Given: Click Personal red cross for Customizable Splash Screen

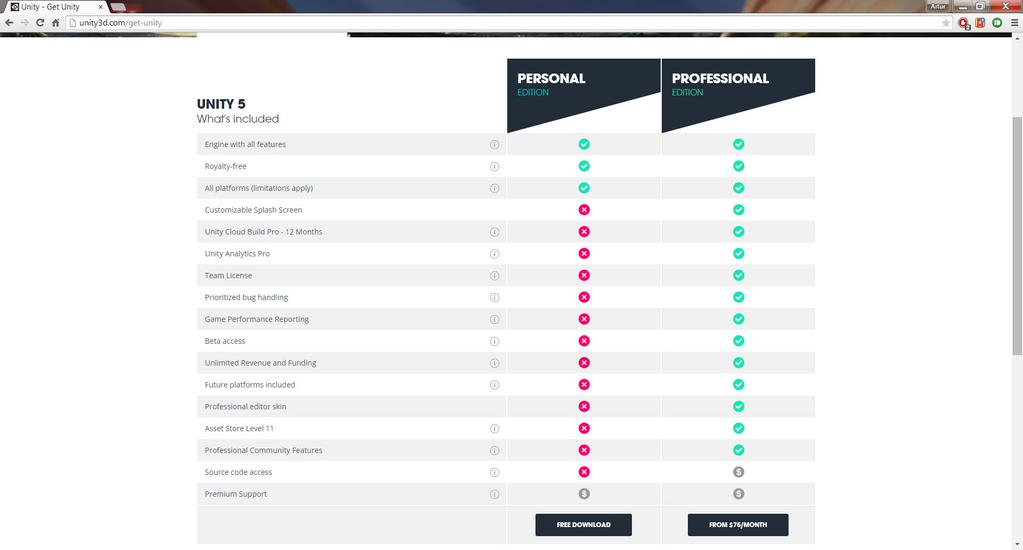Looking at the screenshot, I should tap(584, 209).
